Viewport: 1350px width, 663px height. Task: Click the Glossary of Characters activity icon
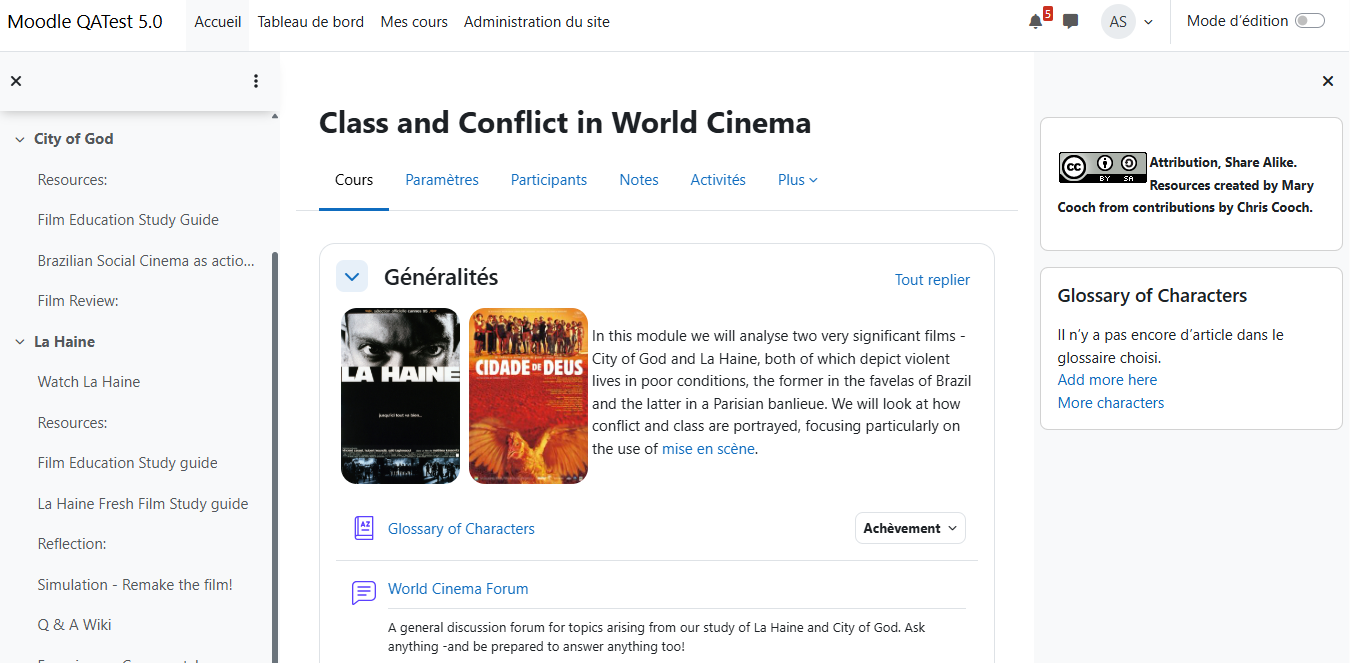(364, 528)
